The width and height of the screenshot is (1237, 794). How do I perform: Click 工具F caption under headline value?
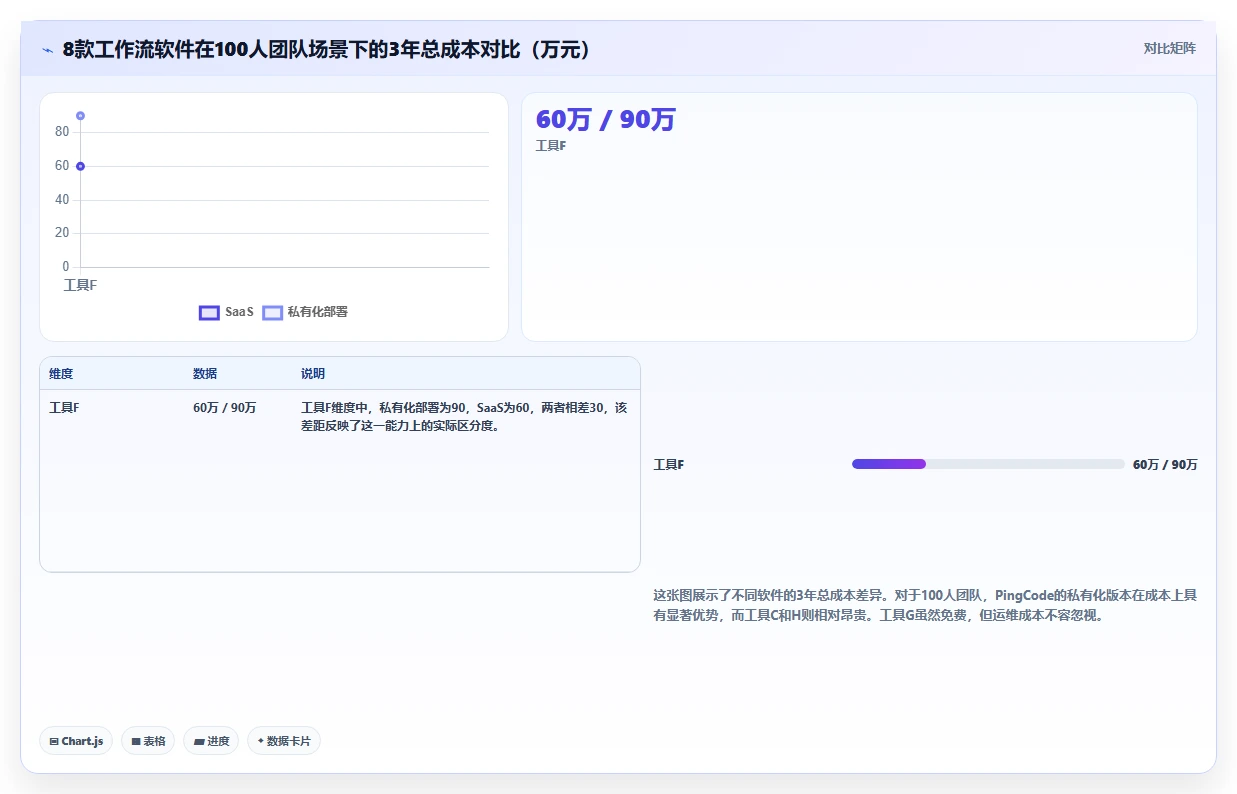click(x=551, y=146)
